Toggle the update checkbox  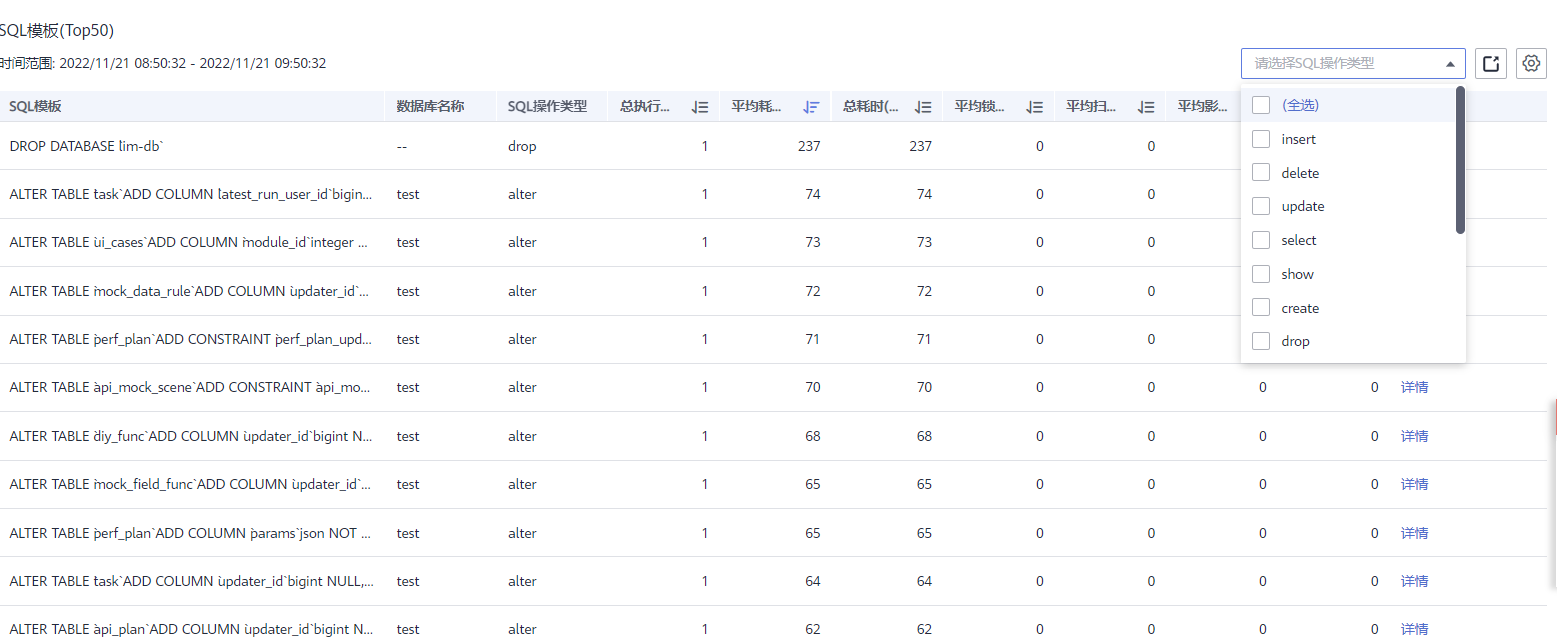(x=1261, y=206)
